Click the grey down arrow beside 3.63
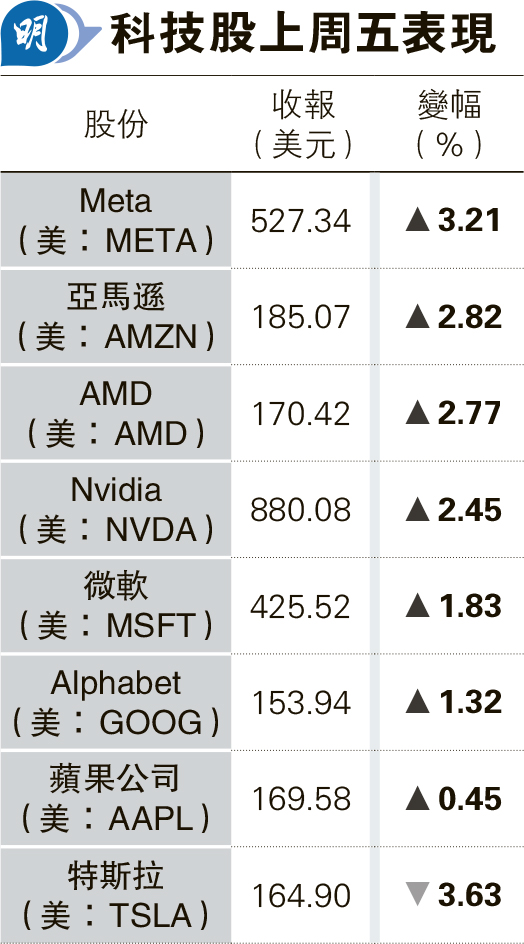The image size is (524, 944). click(x=417, y=895)
